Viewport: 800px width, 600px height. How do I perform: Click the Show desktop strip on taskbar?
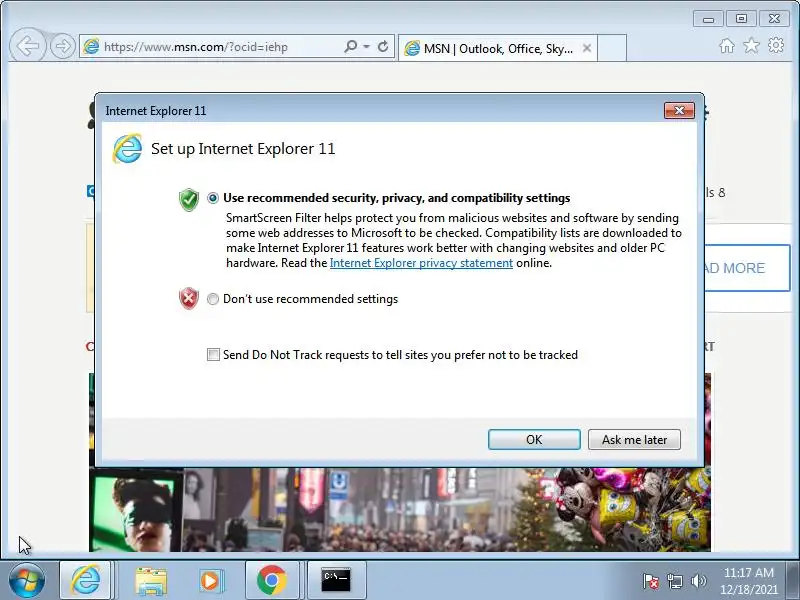(x=793, y=580)
